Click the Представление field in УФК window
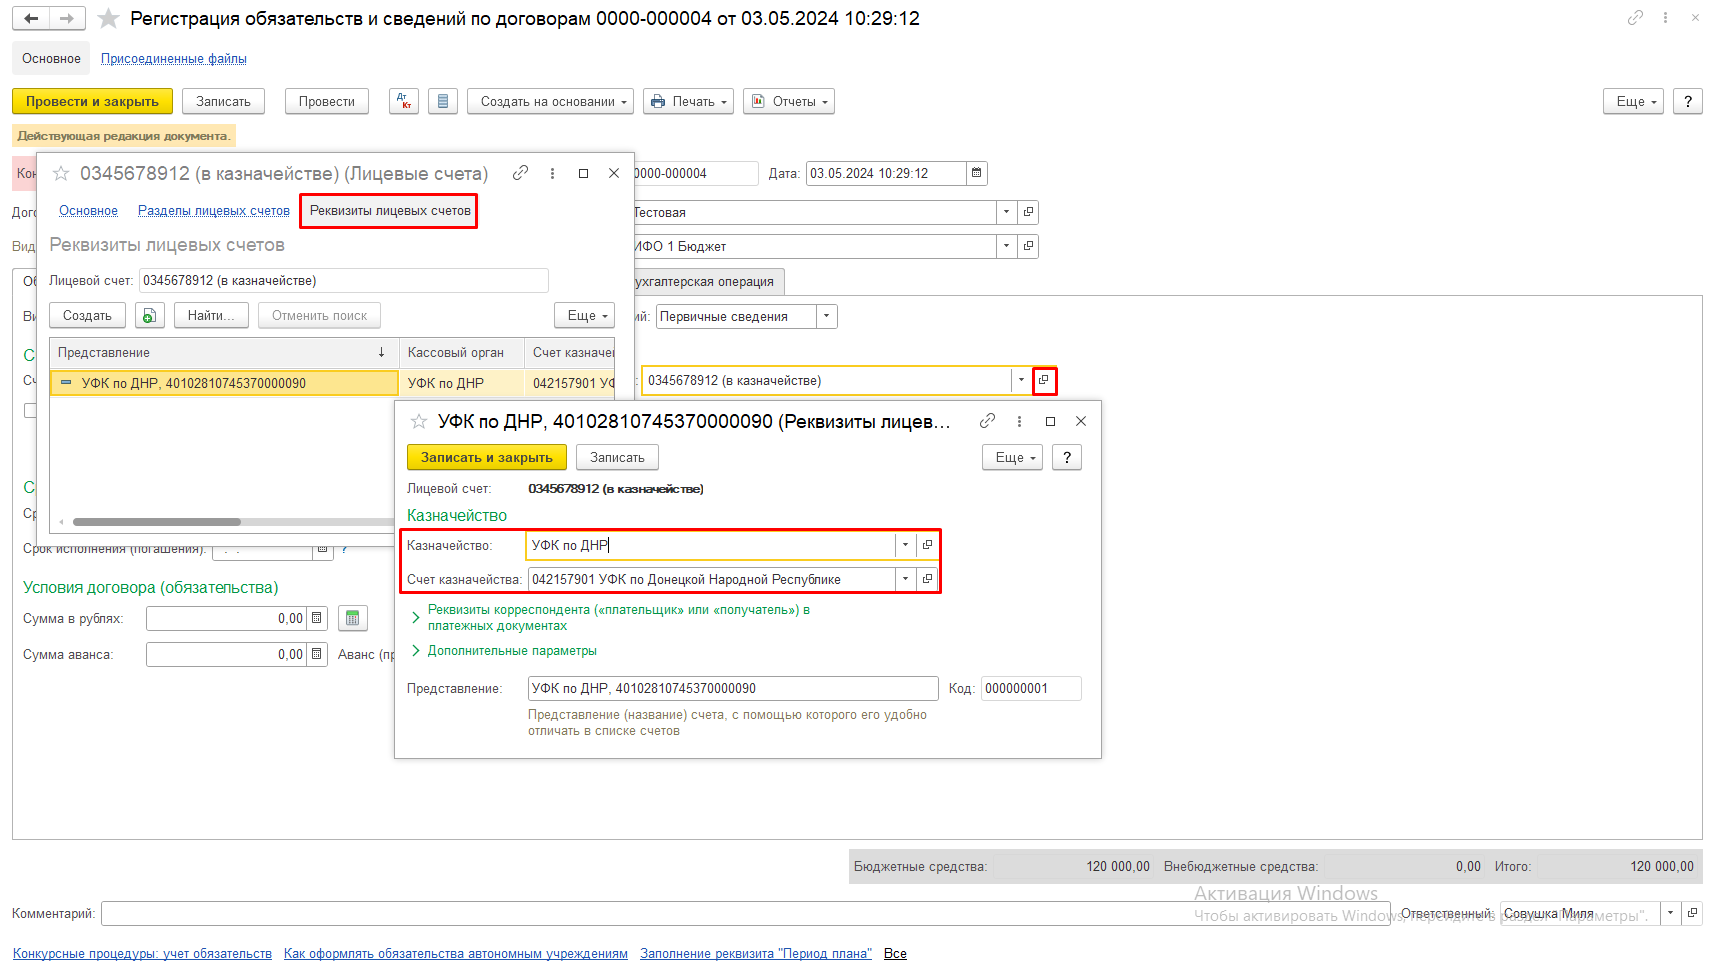This screenshot has width=1720, height=973. point(733,688)
